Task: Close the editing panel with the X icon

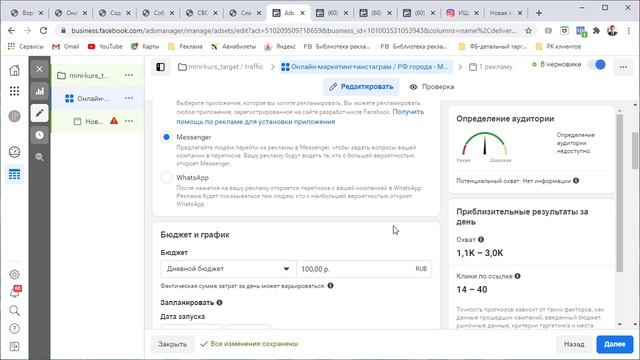Action: pos(40,69)
